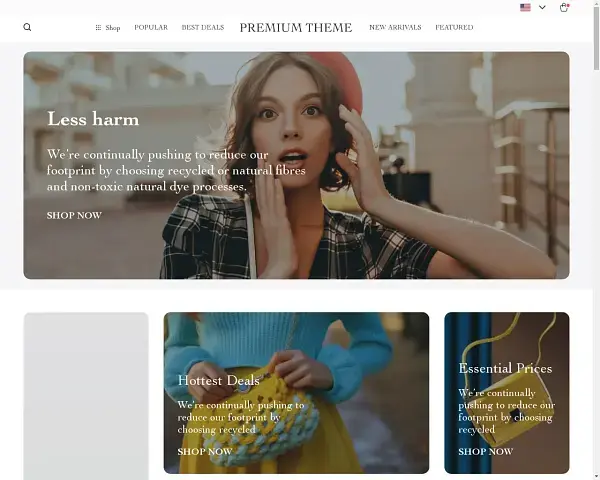Click the empty gray placeholder card
This screenshot has width=600, height=480.
coord(86,396)
